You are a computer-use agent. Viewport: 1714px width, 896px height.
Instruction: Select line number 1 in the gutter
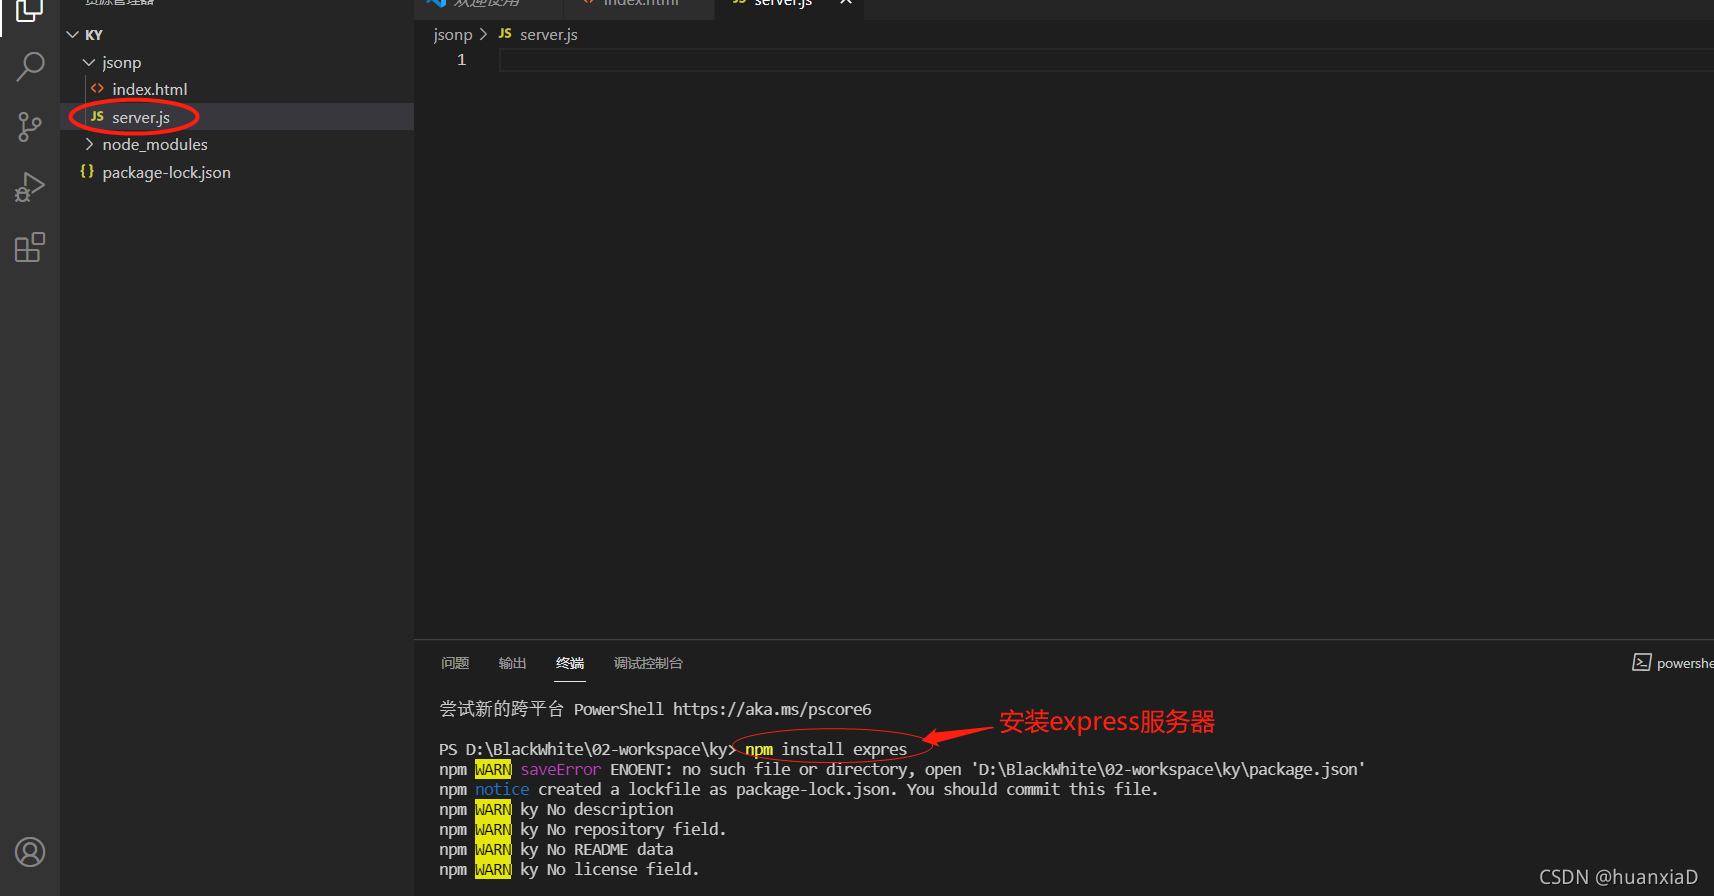461,60
